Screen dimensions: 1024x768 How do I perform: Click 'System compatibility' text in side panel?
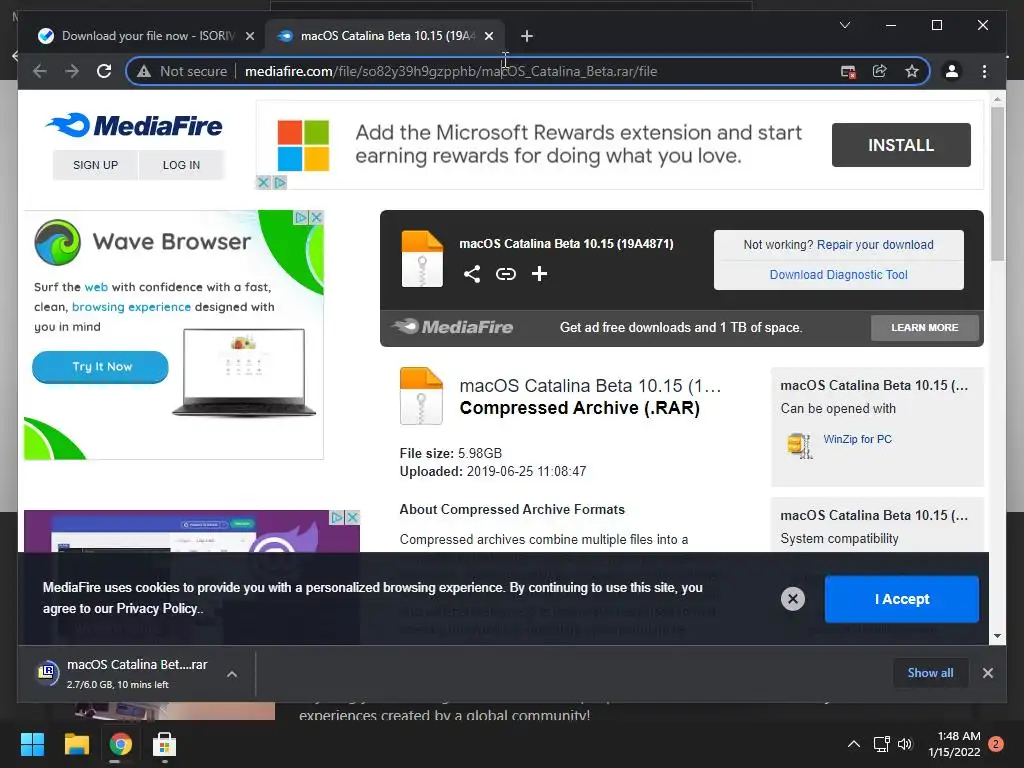click(x=839, y=539)
